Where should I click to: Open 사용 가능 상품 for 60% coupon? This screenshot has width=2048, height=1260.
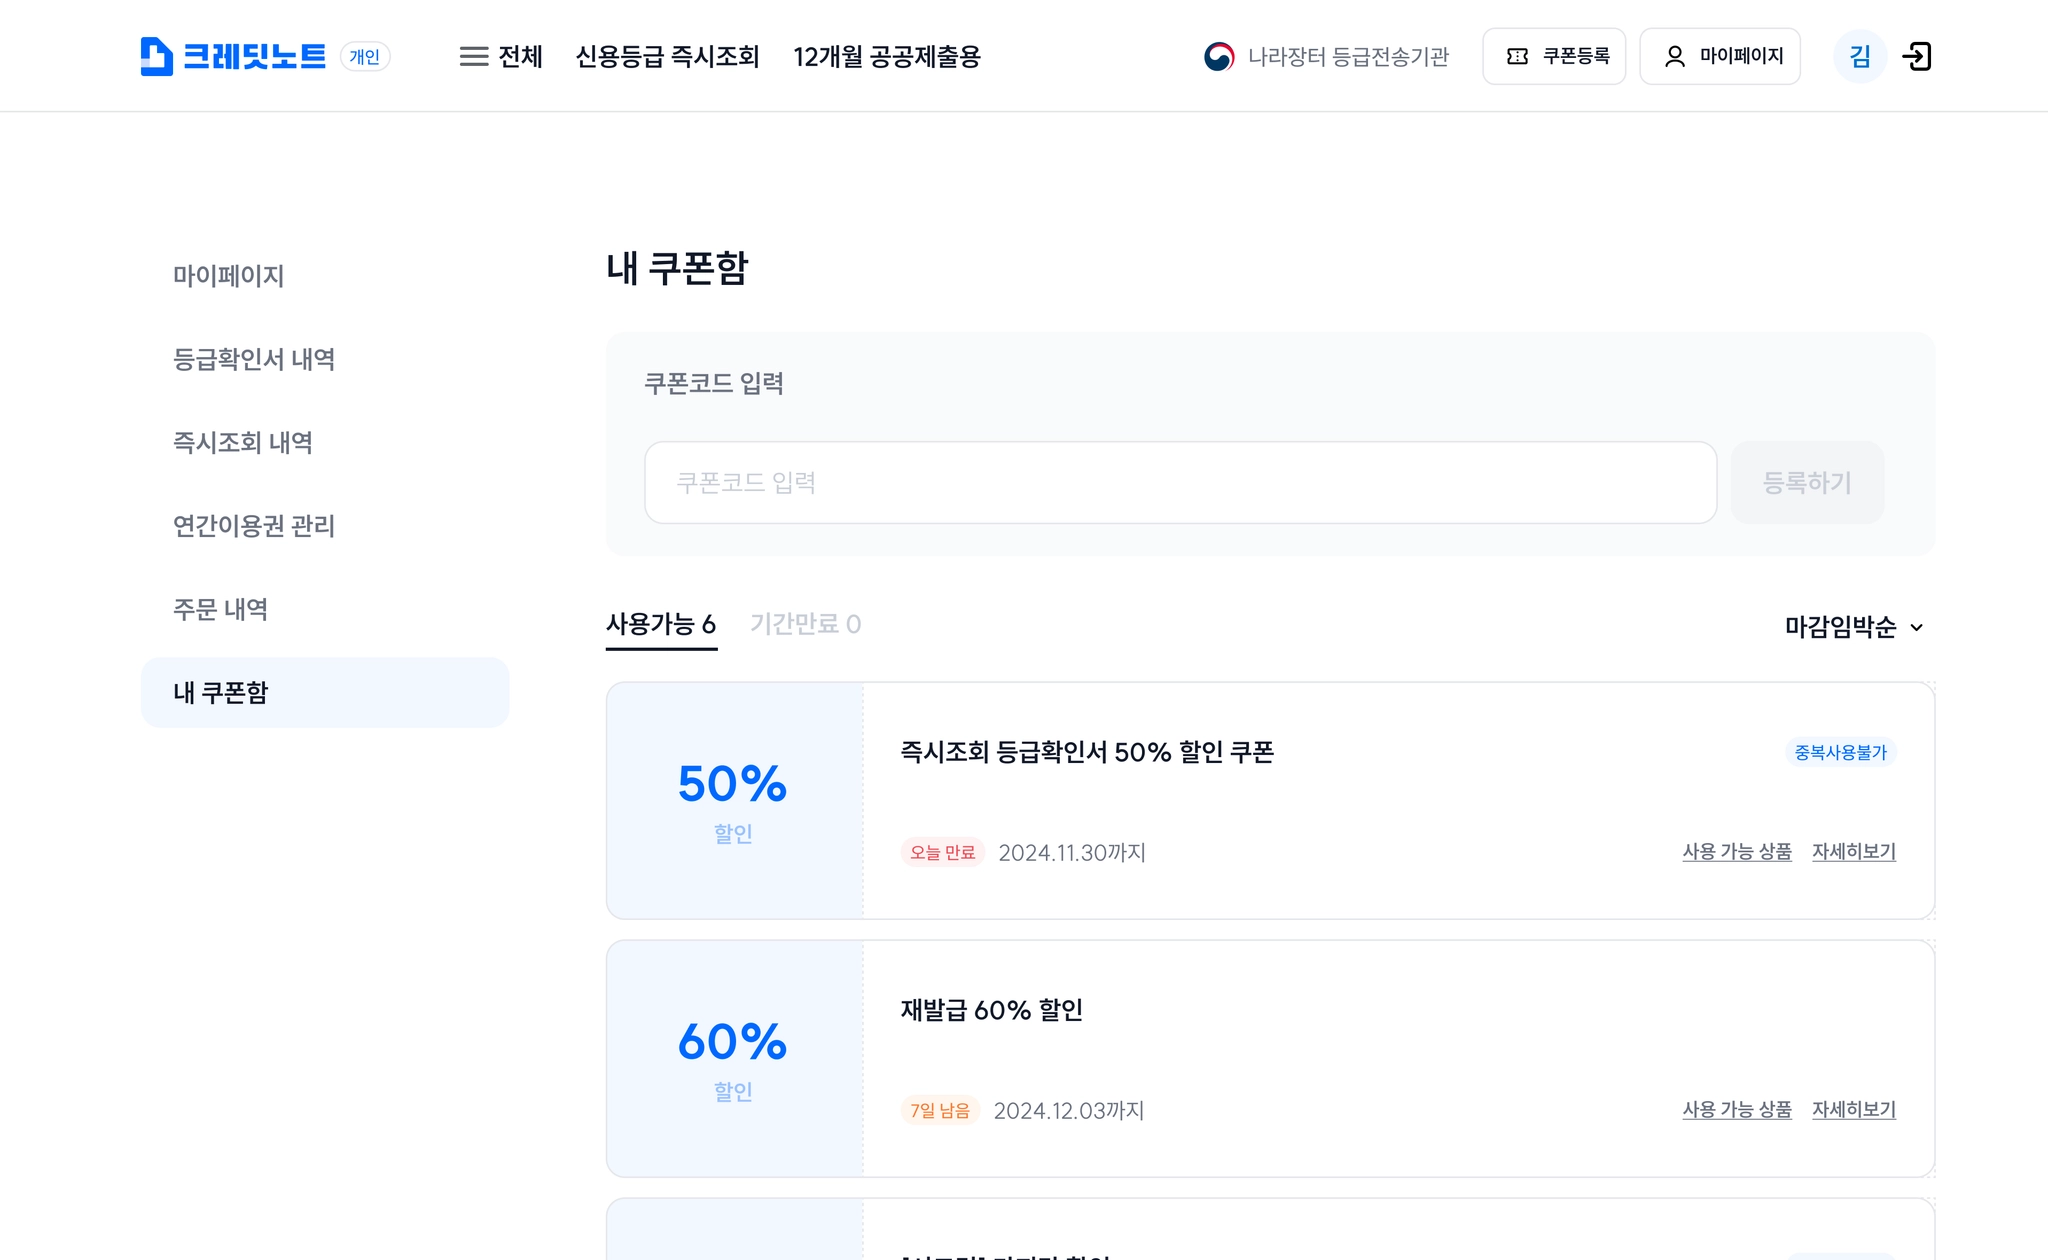click(1737, 1110)
